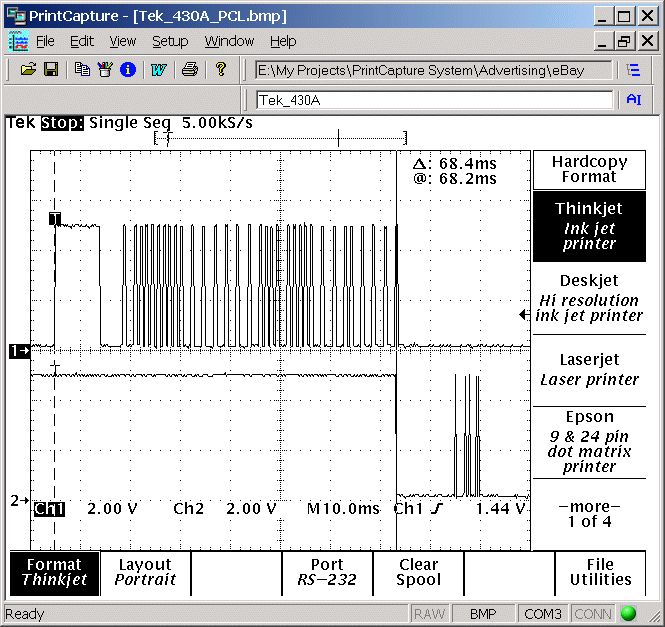Screen dimensions: 665x627
Task: Click the 1.44 V trigger level readout
Action: coord(500,508)
